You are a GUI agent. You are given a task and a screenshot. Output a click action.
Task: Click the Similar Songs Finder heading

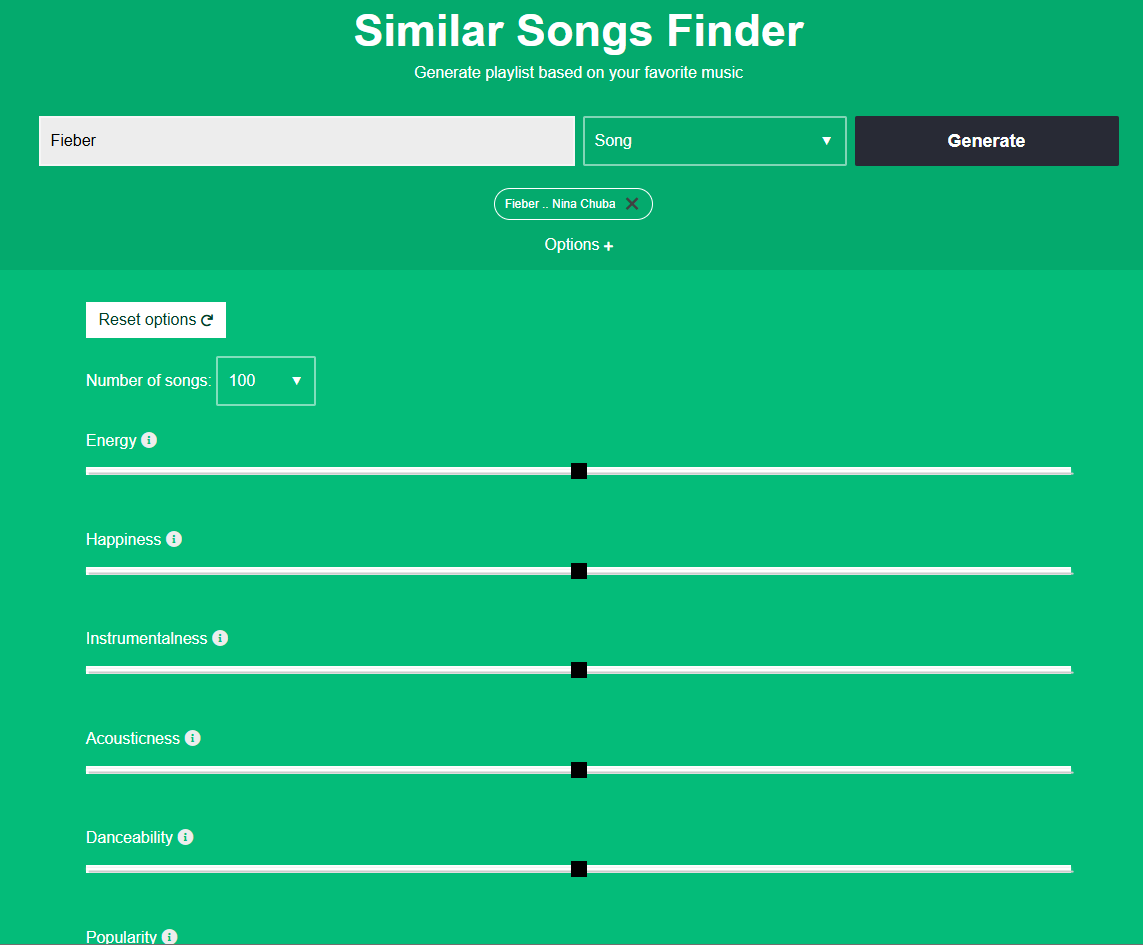[x=578, y=31]
